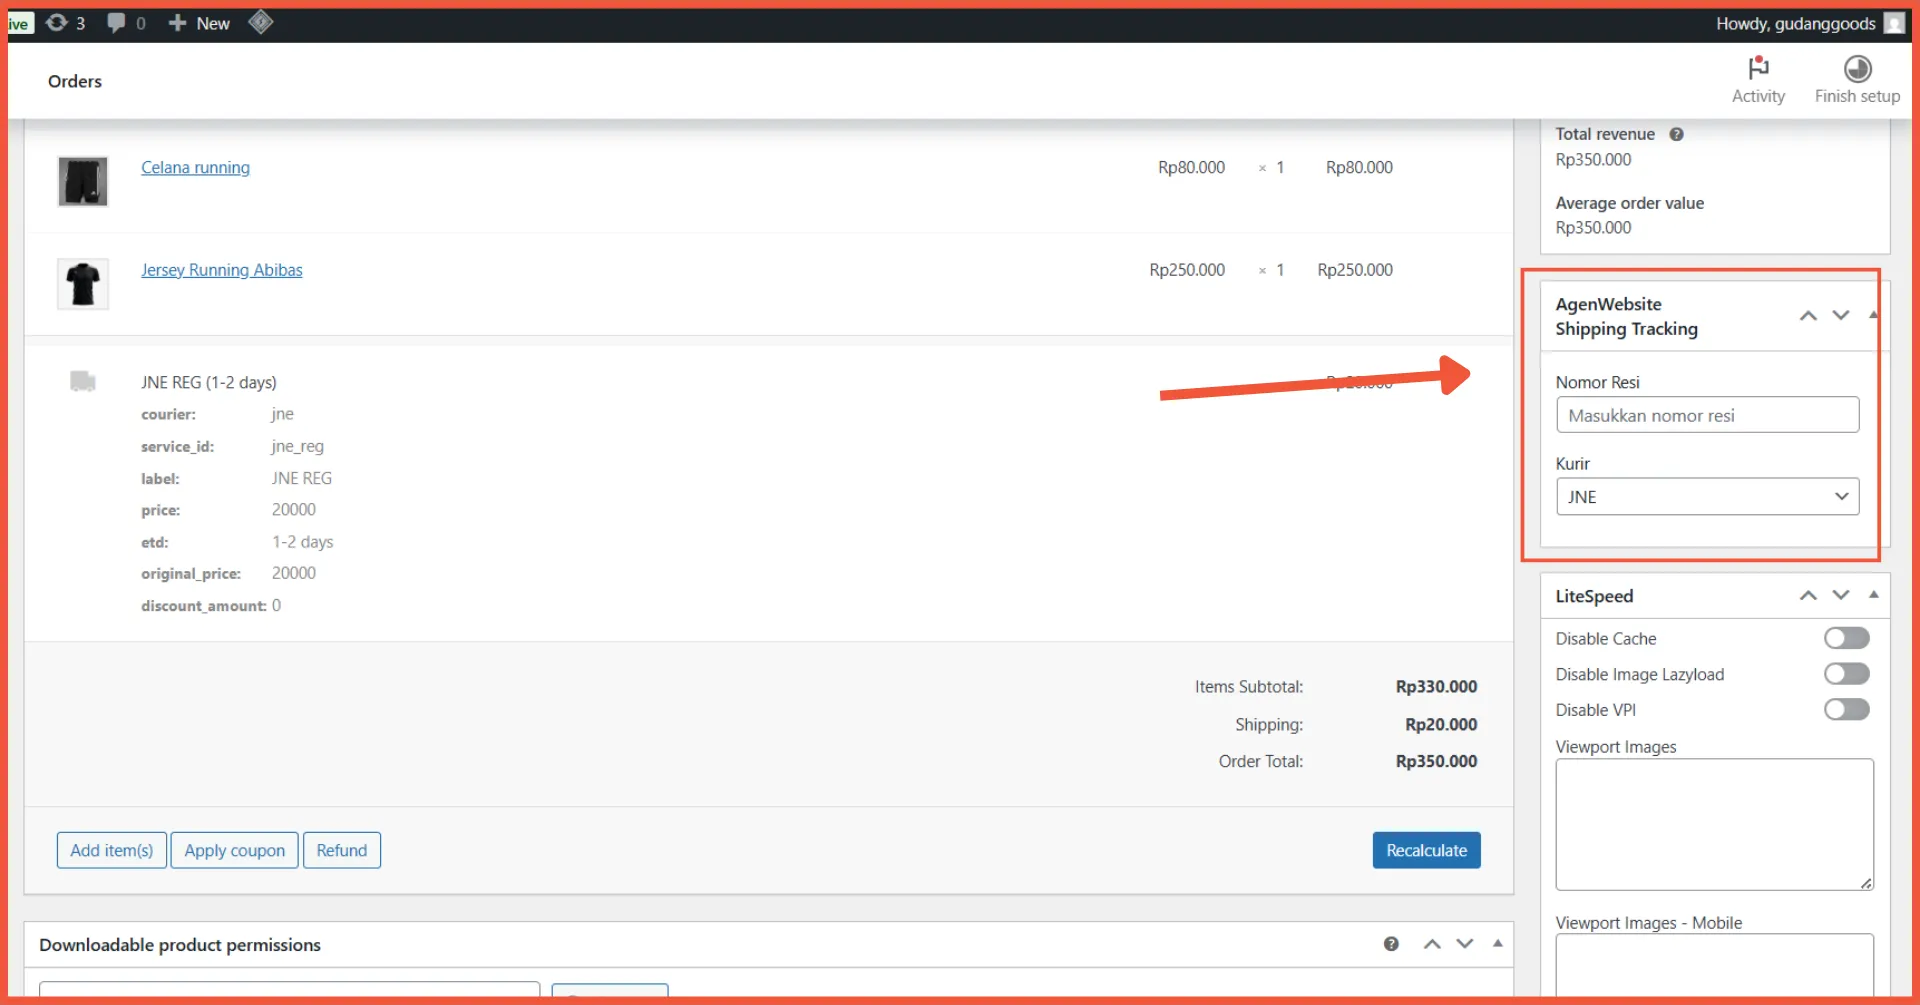Viewport: 1920px width, 1005px height.
Task: Click the updates icon in admin bar
Action: pyautogui.click(x=57, y=23)
